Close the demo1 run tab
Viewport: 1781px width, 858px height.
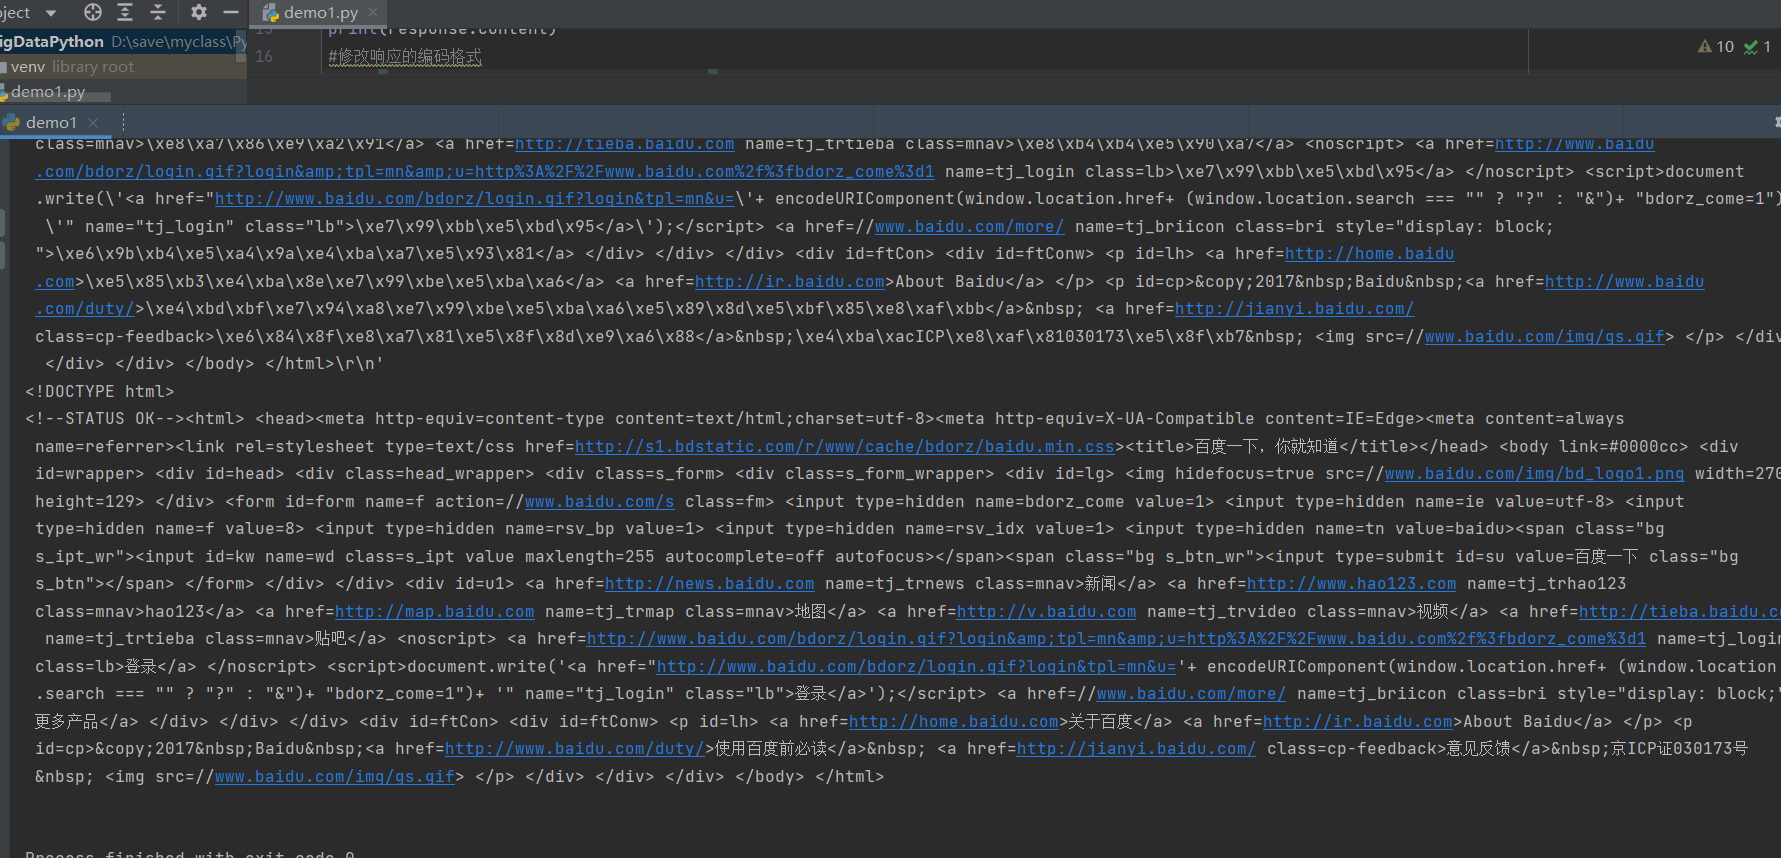coord(93,122)
